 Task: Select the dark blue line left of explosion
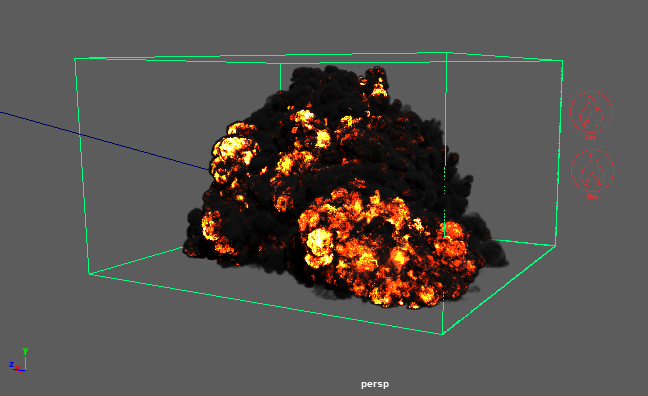pyautogui.click(x=103, y=141)
